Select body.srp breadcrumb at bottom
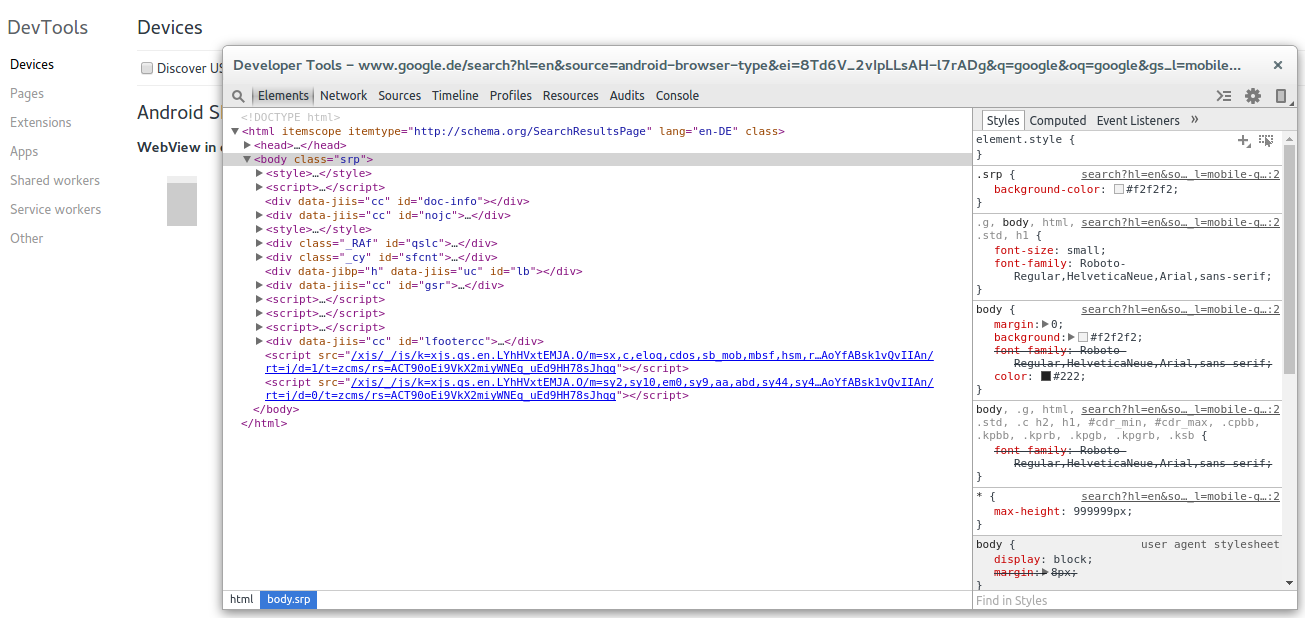This screenshot has width=1305, height=618. point(289,600)
